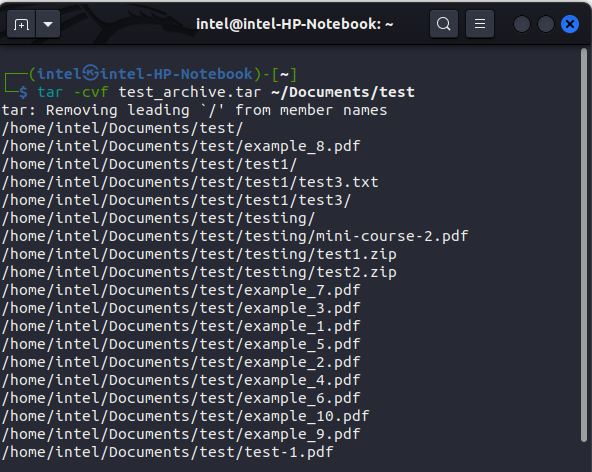Click the 'Removing leading' tar warning line
592x472 pixels.
(x=194, y=110)
